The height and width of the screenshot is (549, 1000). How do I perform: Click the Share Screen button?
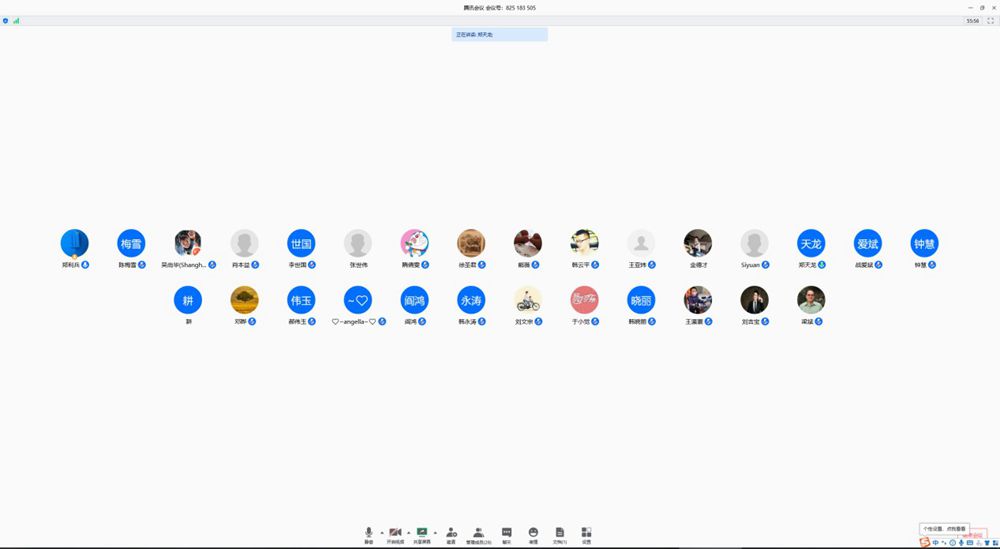pyautogui.click(x=422, y=534)
